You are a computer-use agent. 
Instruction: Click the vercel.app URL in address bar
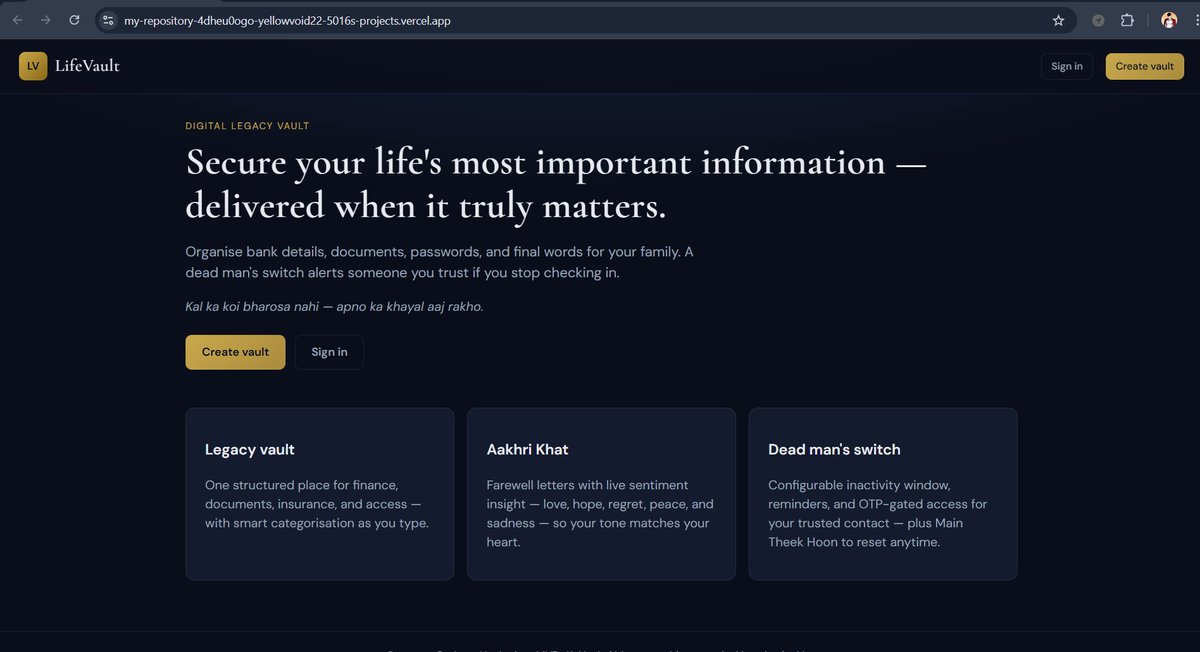pos(287,20)
